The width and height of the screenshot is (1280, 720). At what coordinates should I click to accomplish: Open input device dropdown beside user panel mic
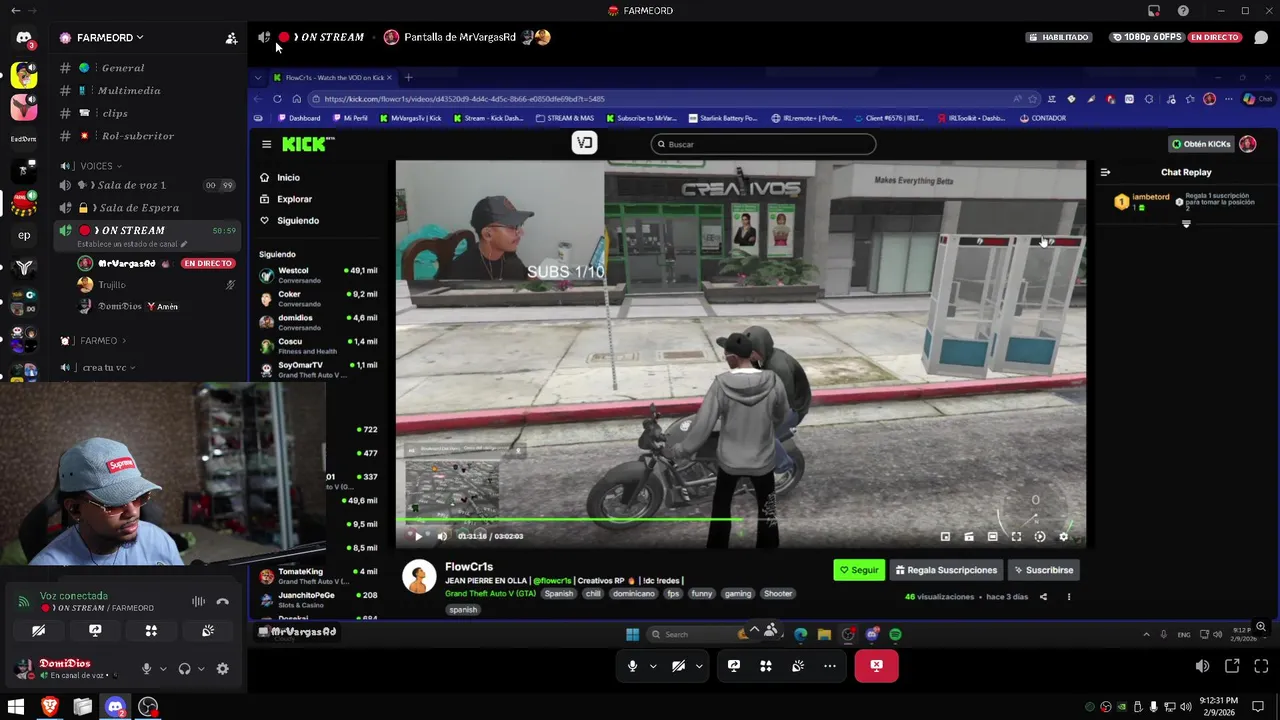tap(162, 669)
